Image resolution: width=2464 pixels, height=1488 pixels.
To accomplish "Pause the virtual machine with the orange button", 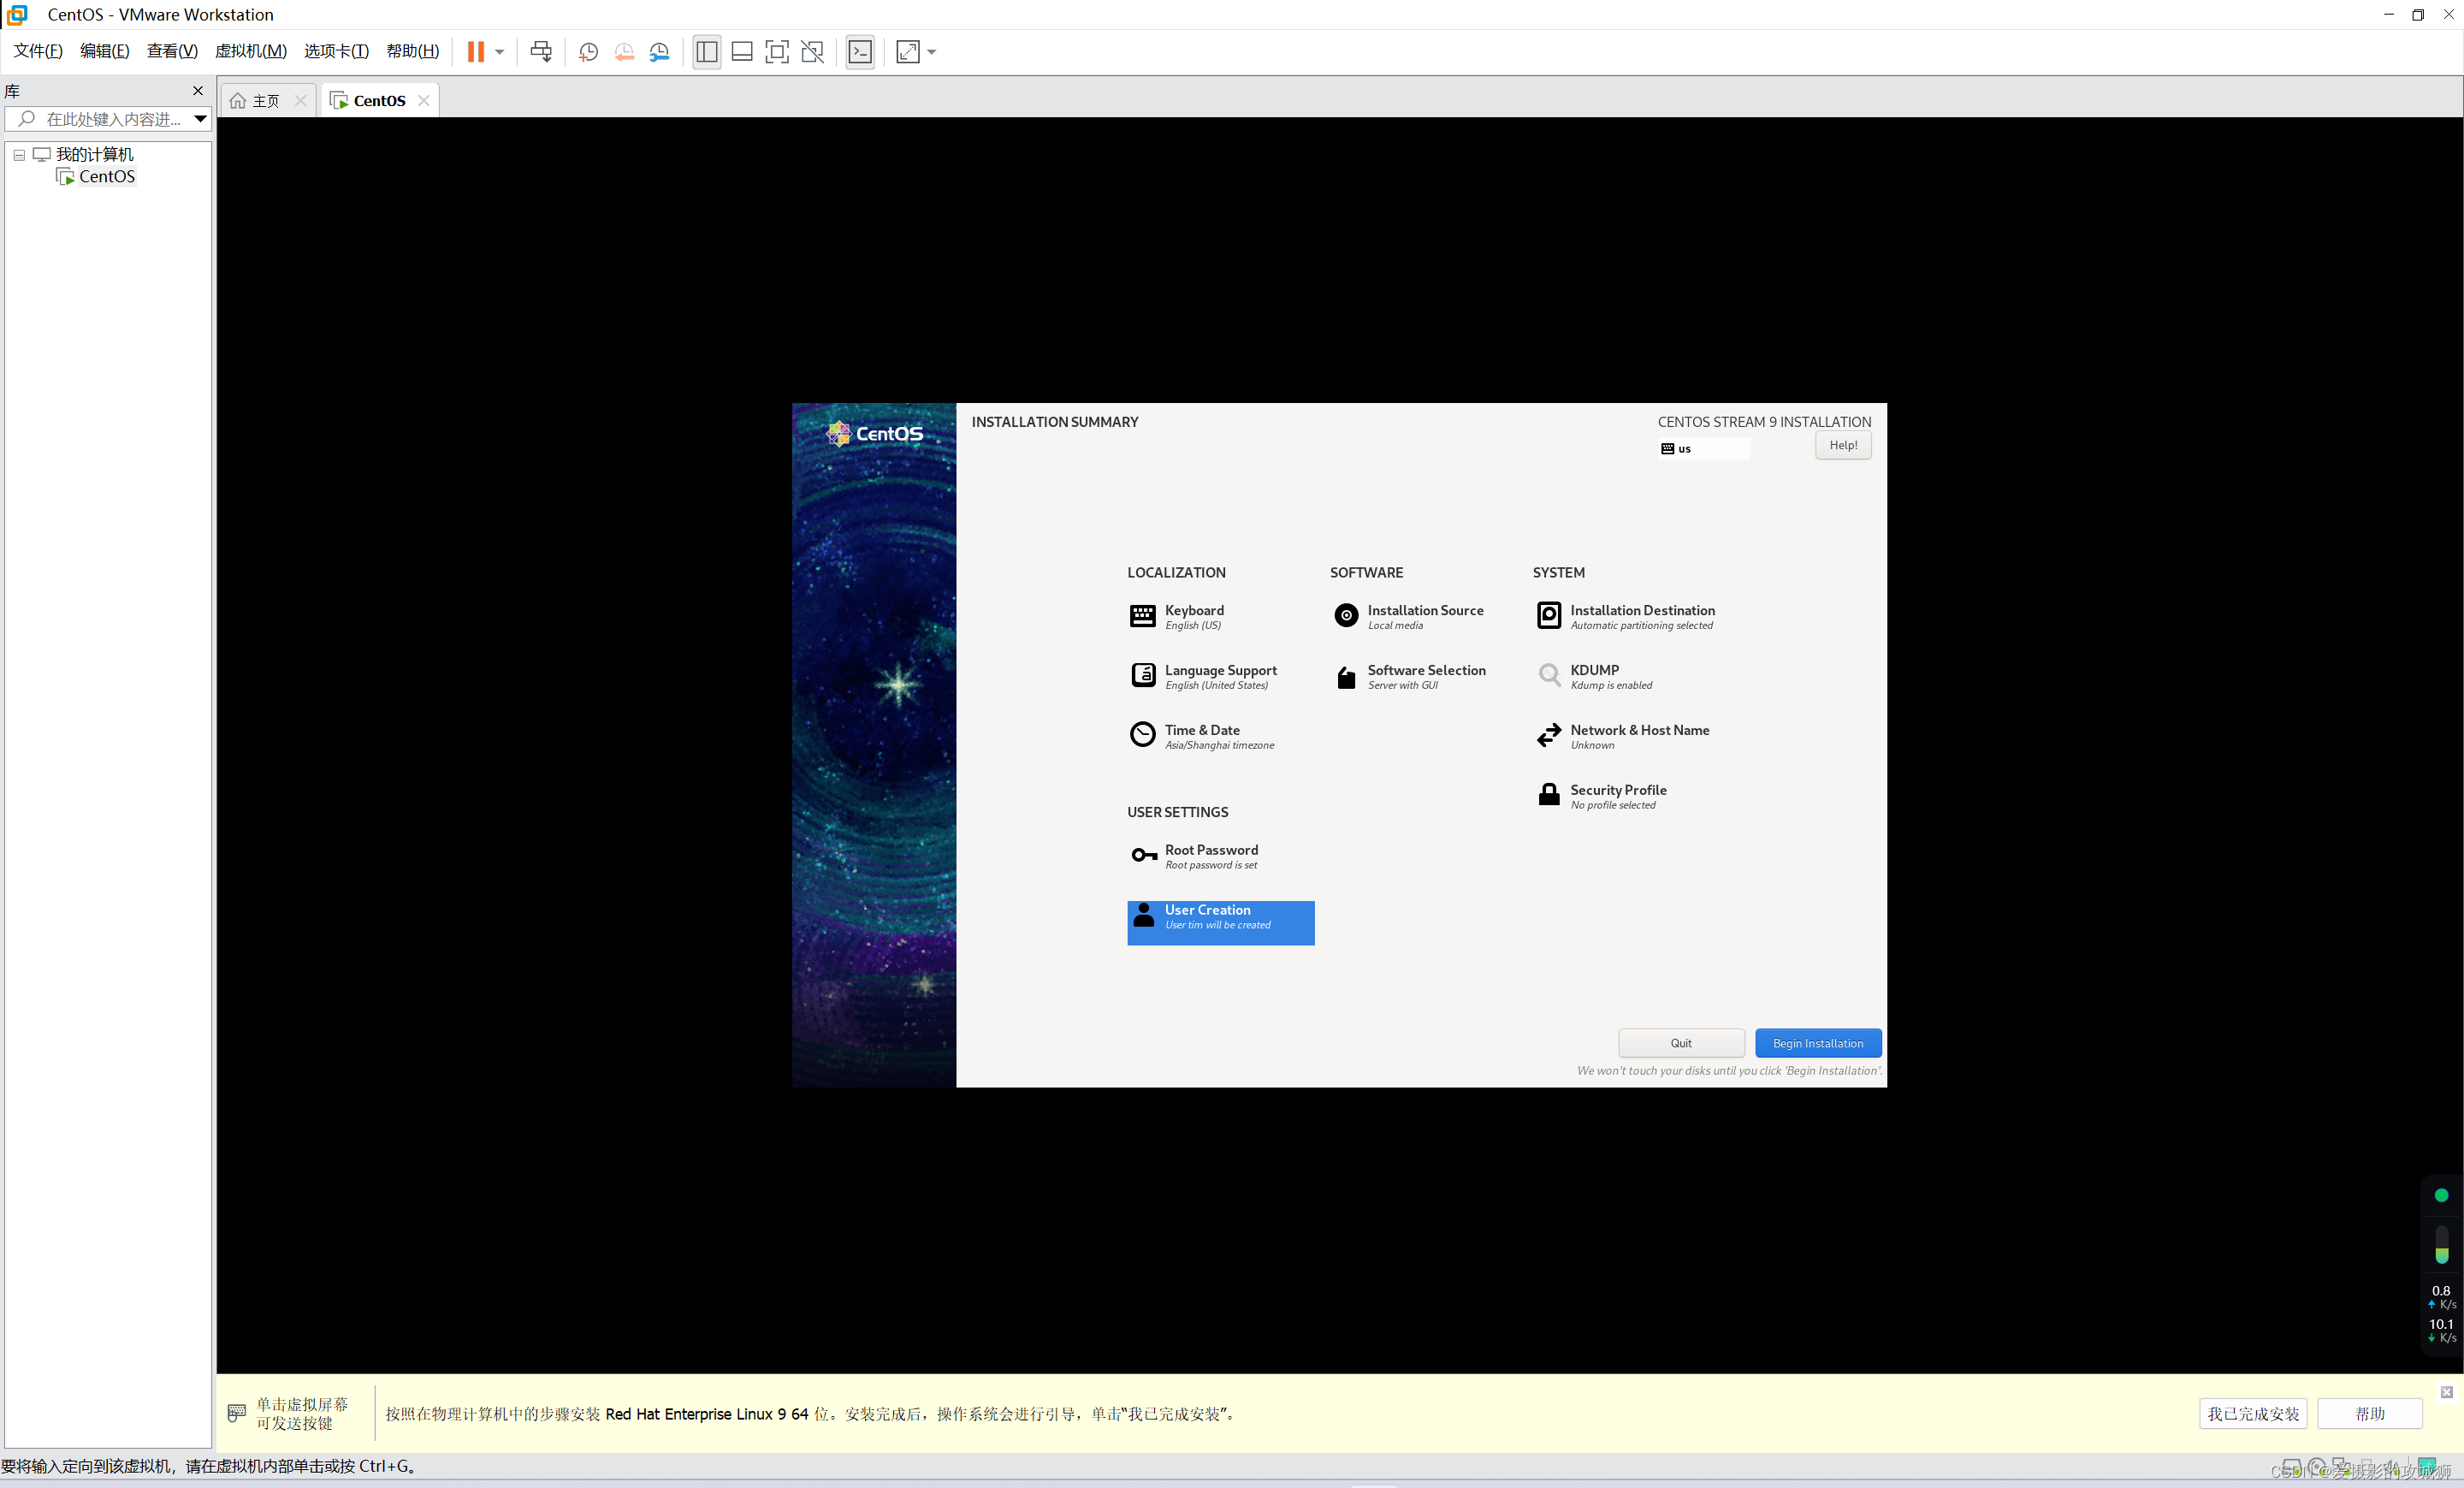I will 475,52.
